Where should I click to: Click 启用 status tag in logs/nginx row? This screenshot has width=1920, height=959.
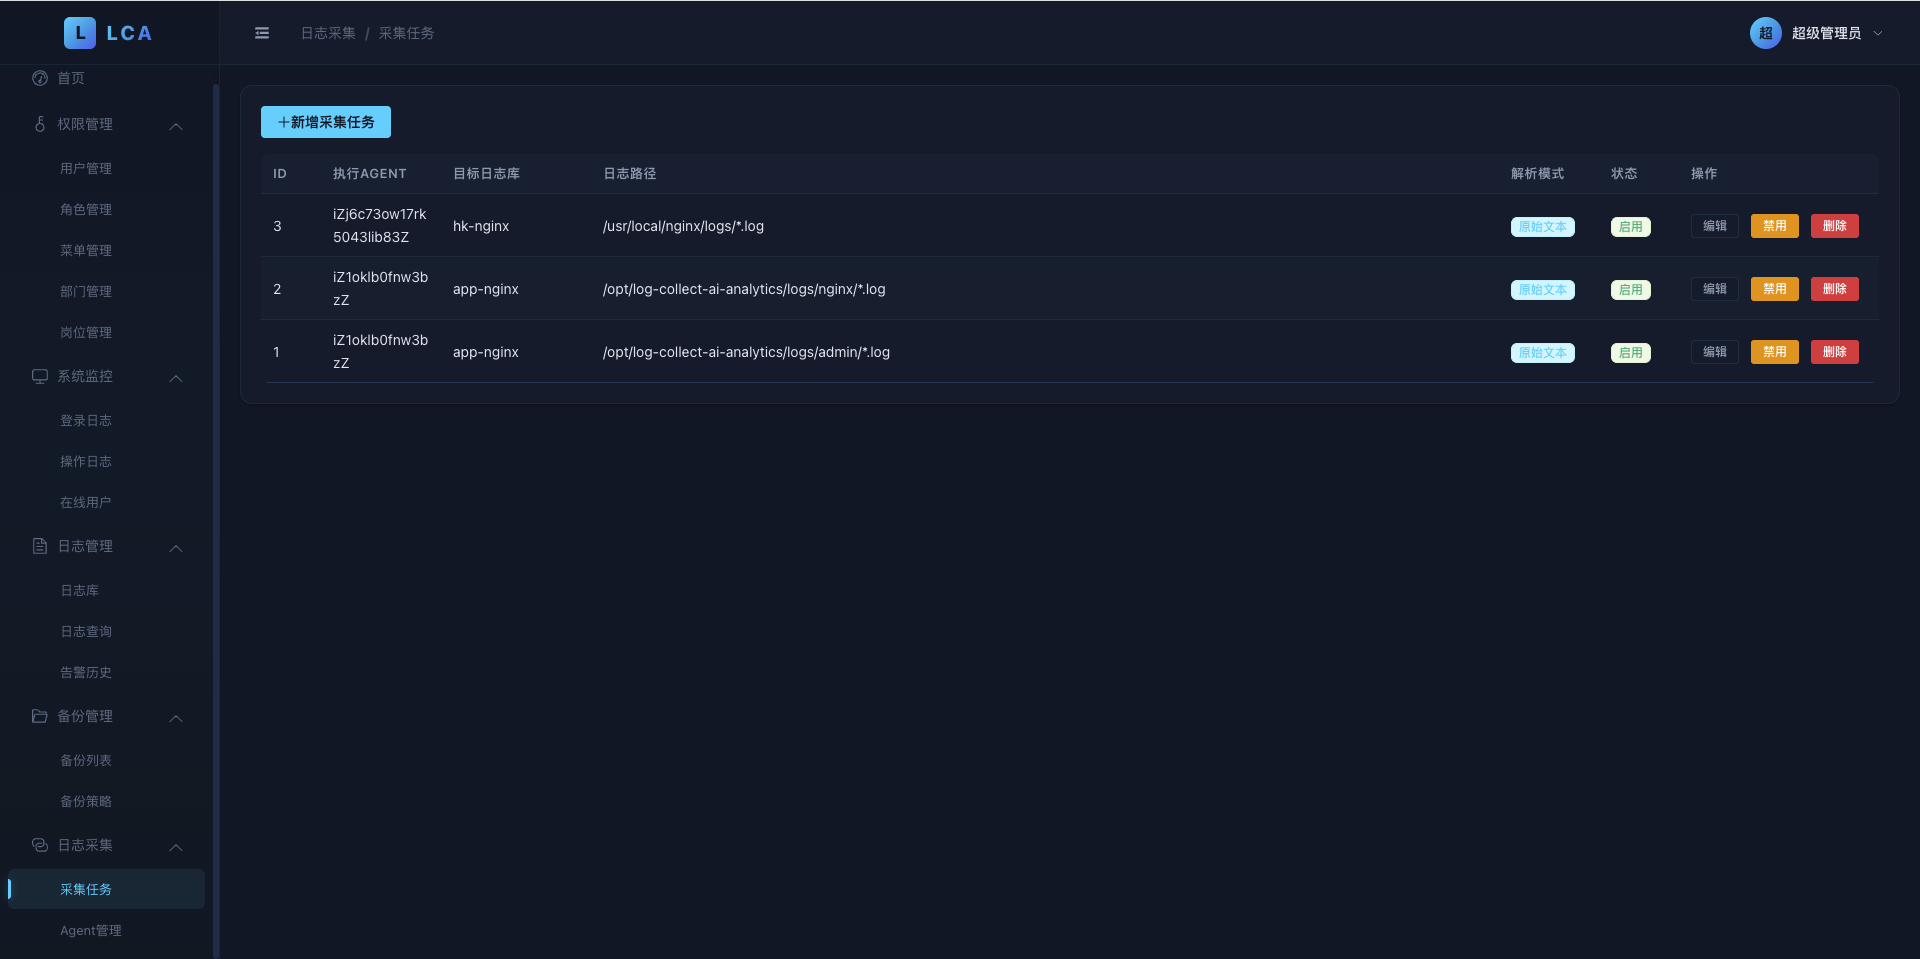coord(1631,290)
